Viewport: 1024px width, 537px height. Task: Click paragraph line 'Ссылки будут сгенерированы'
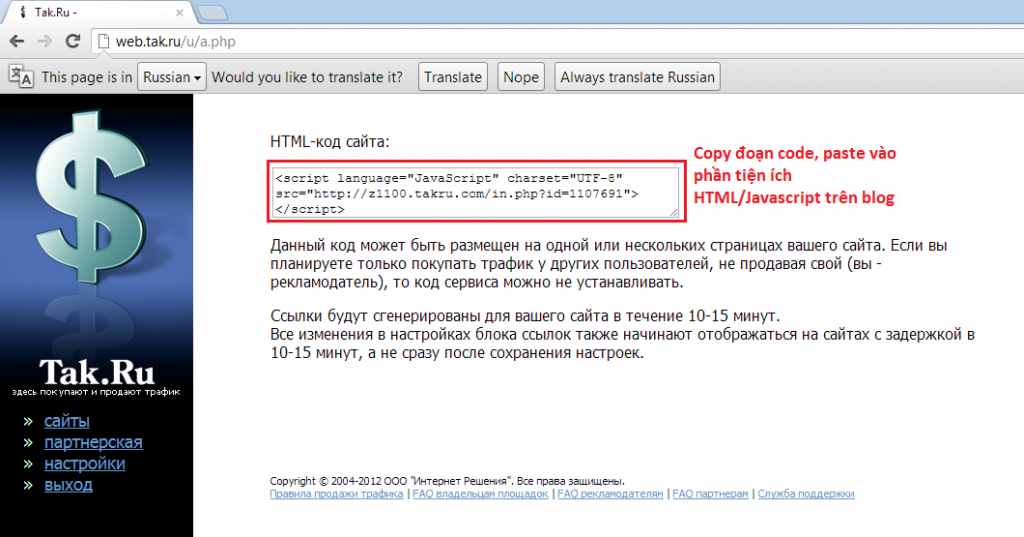pyautogui.click(x=525, y=316)
